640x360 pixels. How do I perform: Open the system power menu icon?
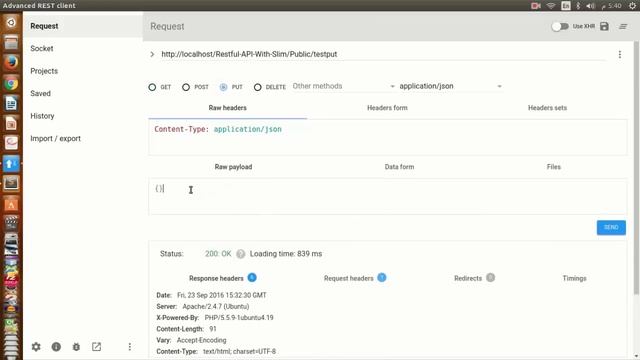(632, 6)
